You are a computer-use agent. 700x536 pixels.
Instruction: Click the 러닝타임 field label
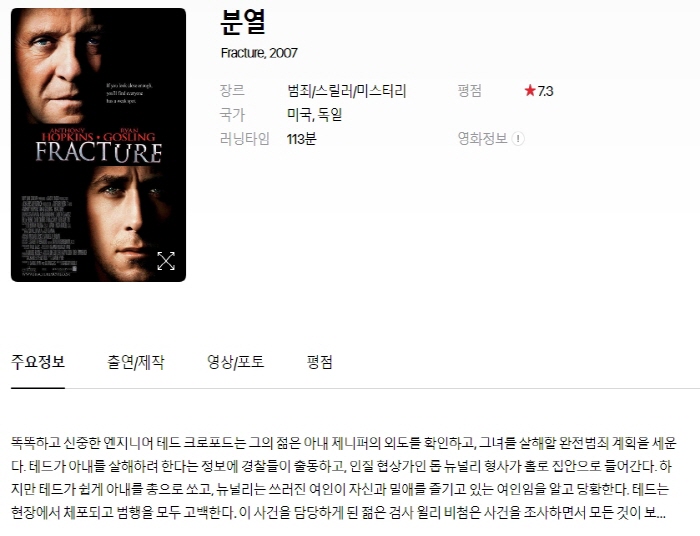(x=245, y=139)
